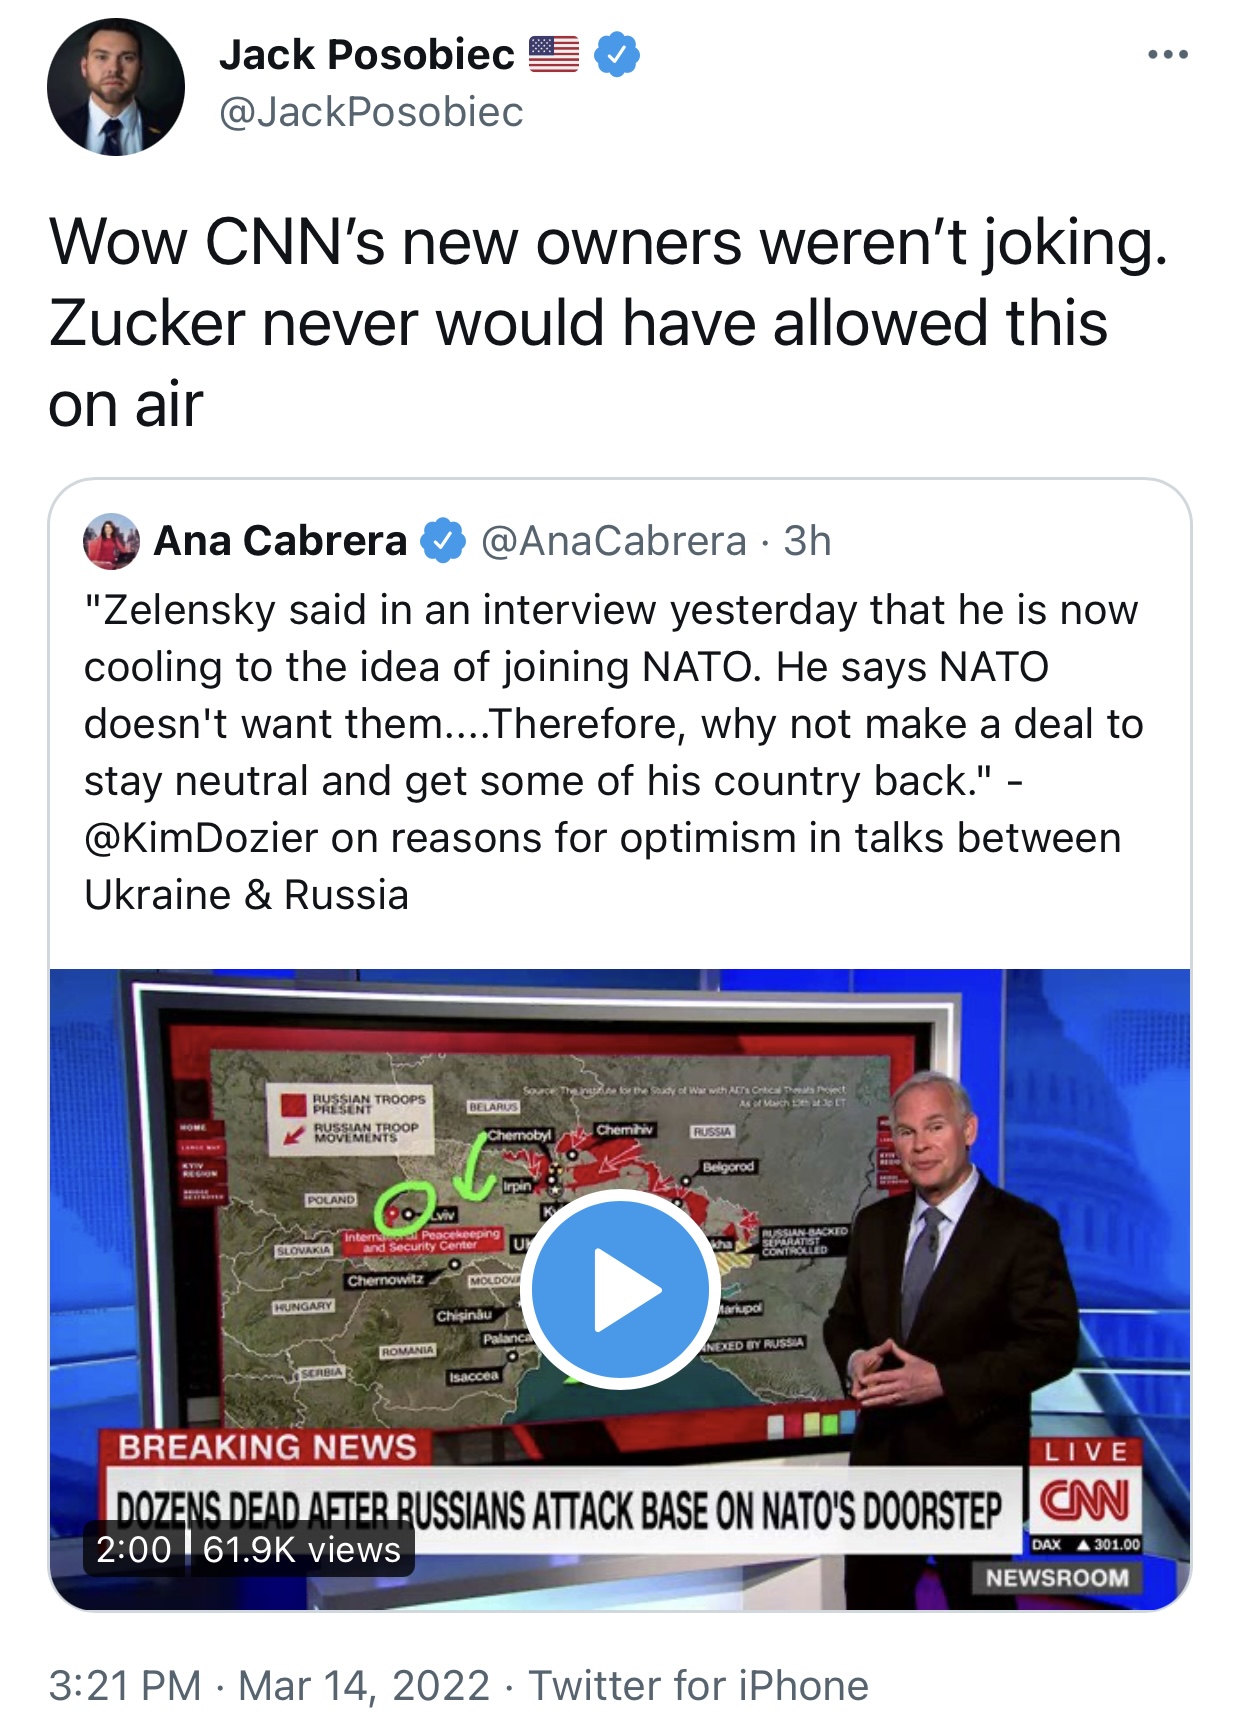Open Jack Posobiec's profile picture
Viewport: 1241px width, 1728px height.
pyautogui.click(x=116, y=87)
